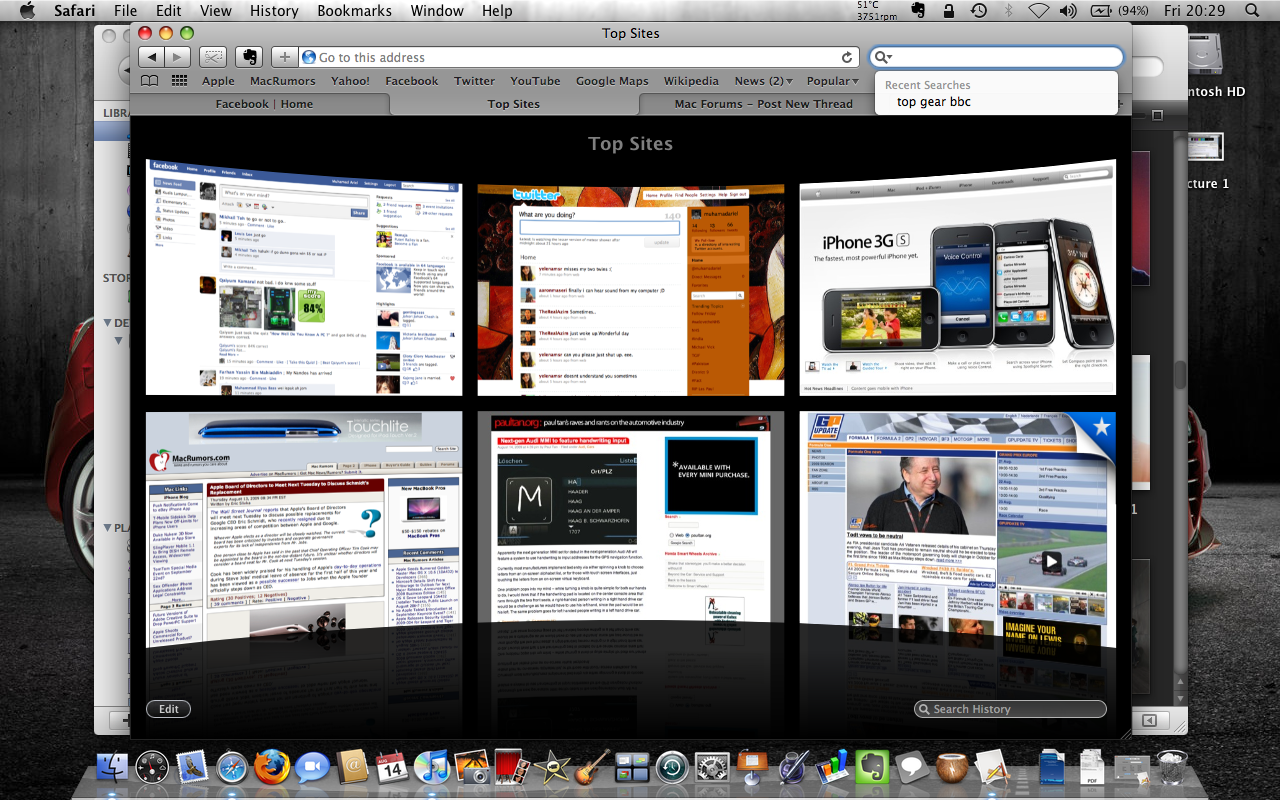Open the Facebook Top Sites thumbnail
1280x800 pixels.
pyautogui.click(x=304, y=277)
